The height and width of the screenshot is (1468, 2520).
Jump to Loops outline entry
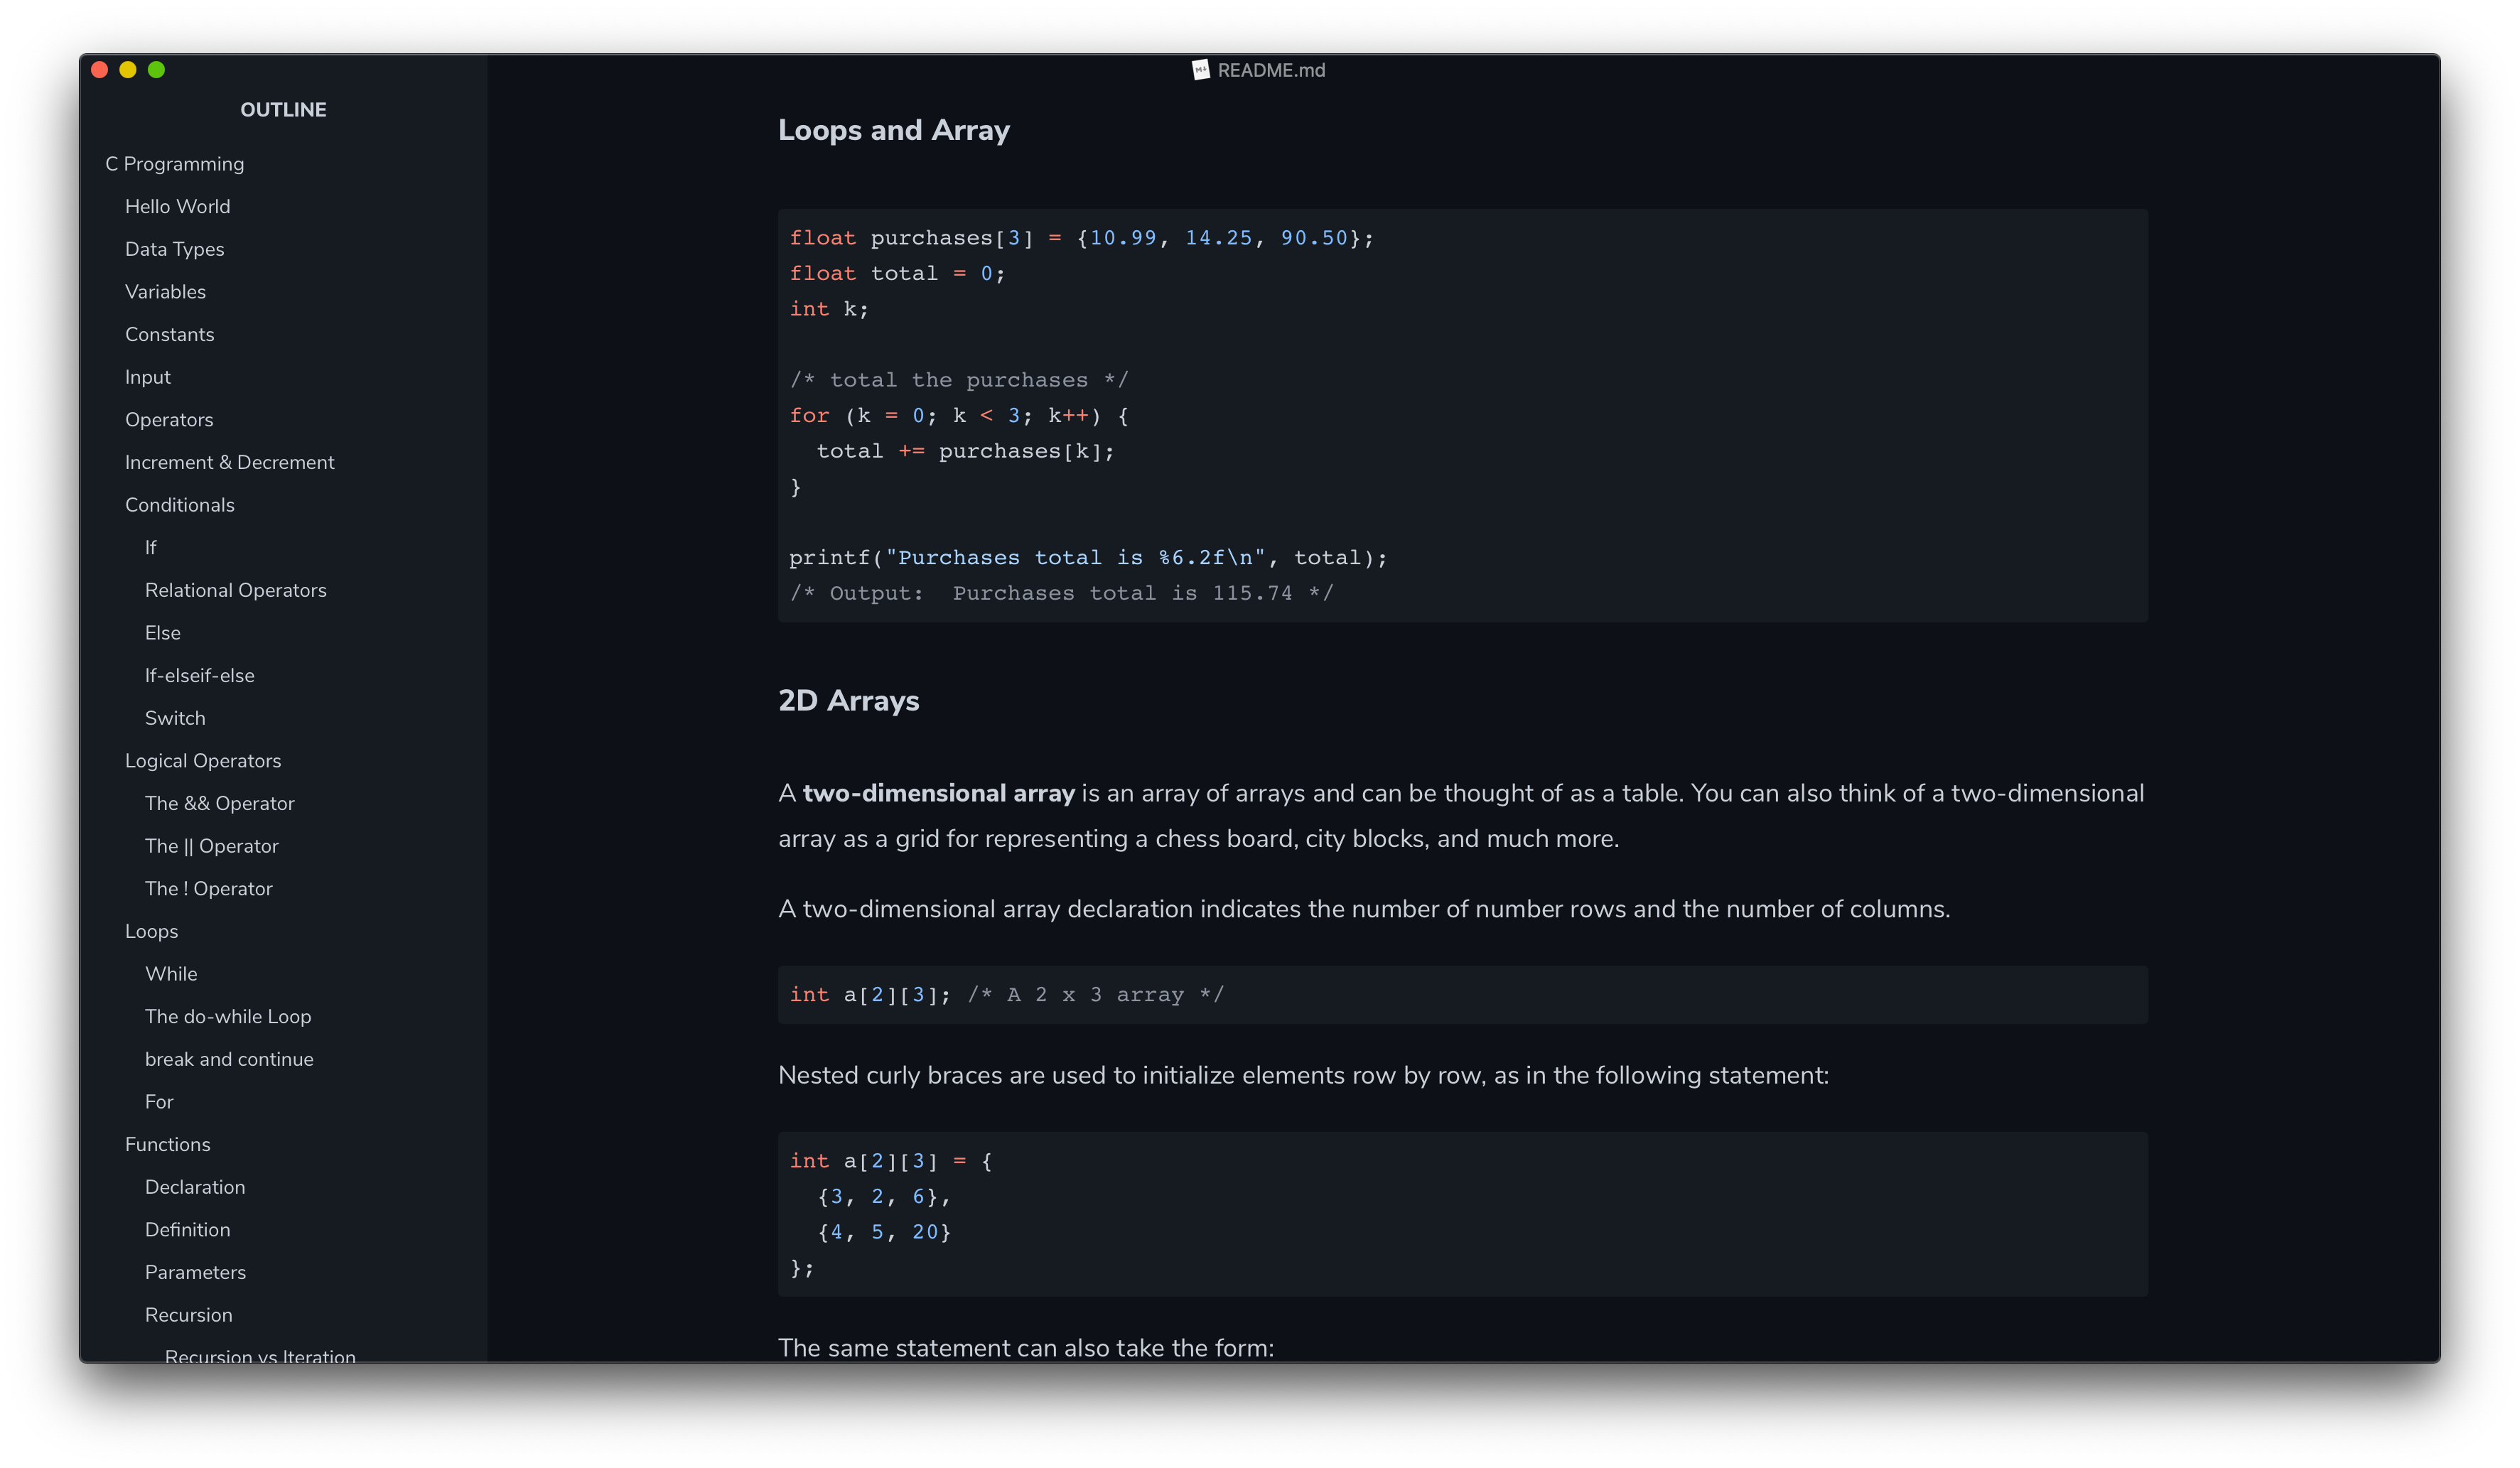pos(151,932)
